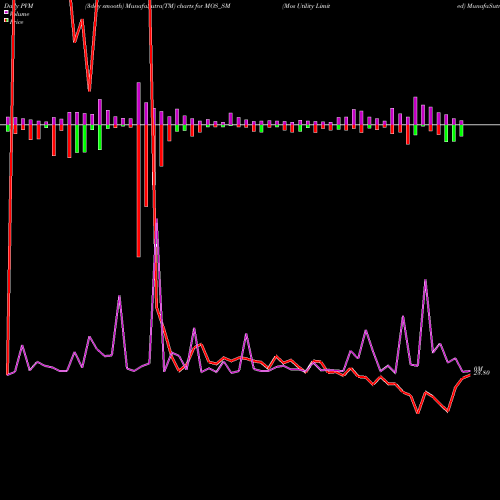Click the red-green Price legend swatch
The height and width of the screenshot is (500, 500).
coord(6,21)
